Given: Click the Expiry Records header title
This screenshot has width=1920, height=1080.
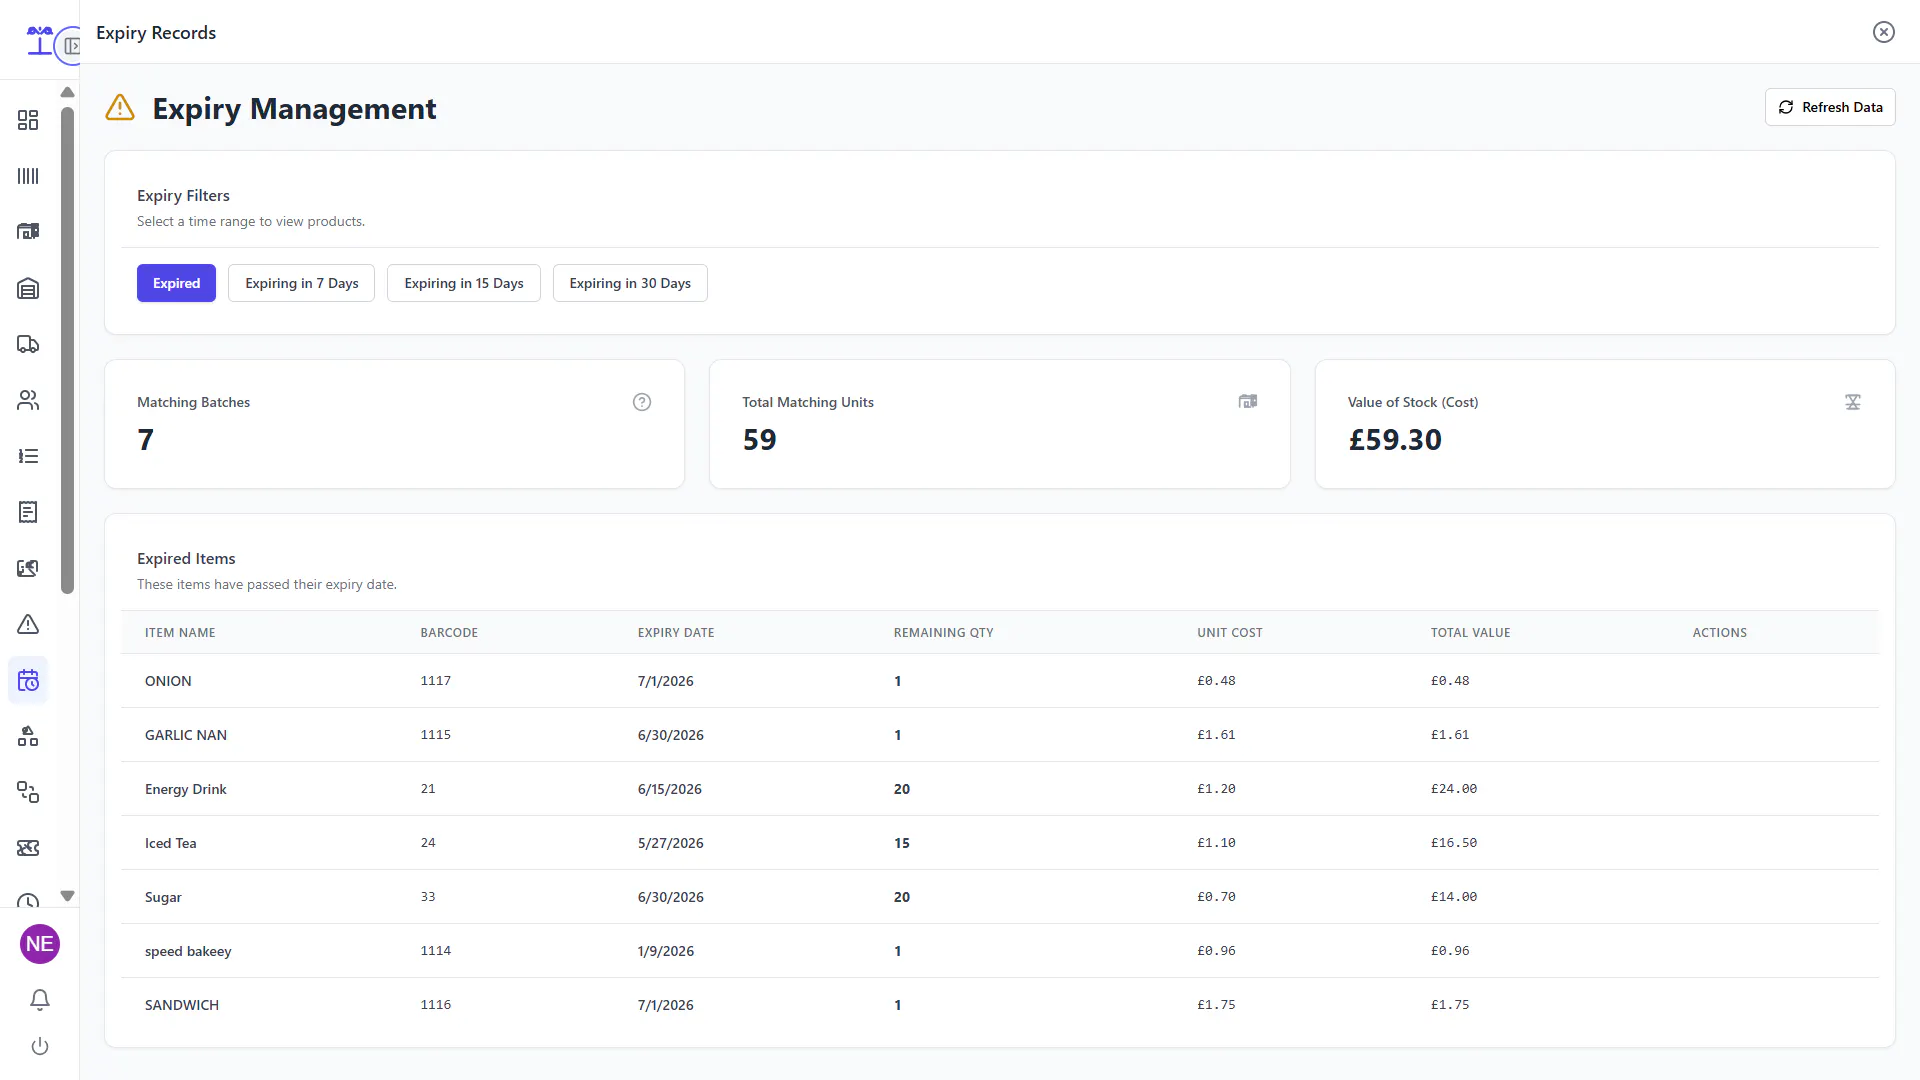Looking at the screenshot, I should [156, 33].
